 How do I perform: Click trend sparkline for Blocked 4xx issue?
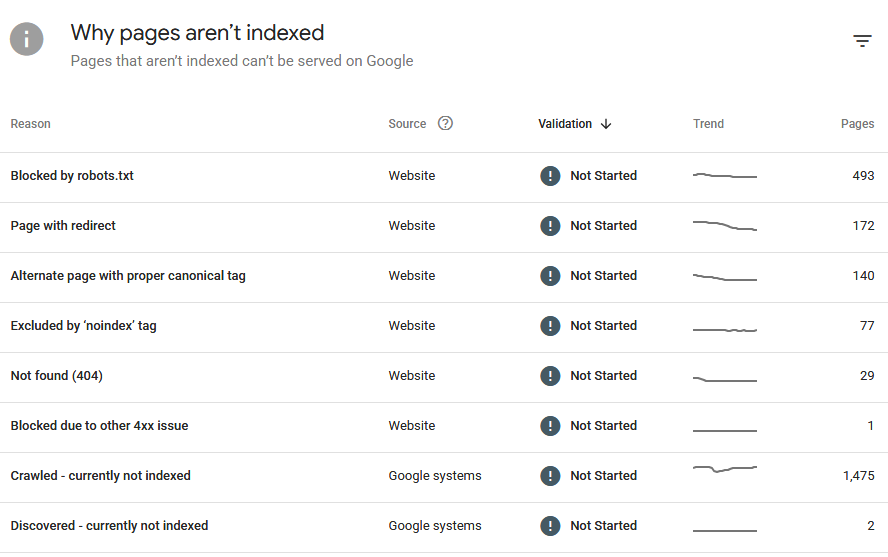tap(725, 431)
